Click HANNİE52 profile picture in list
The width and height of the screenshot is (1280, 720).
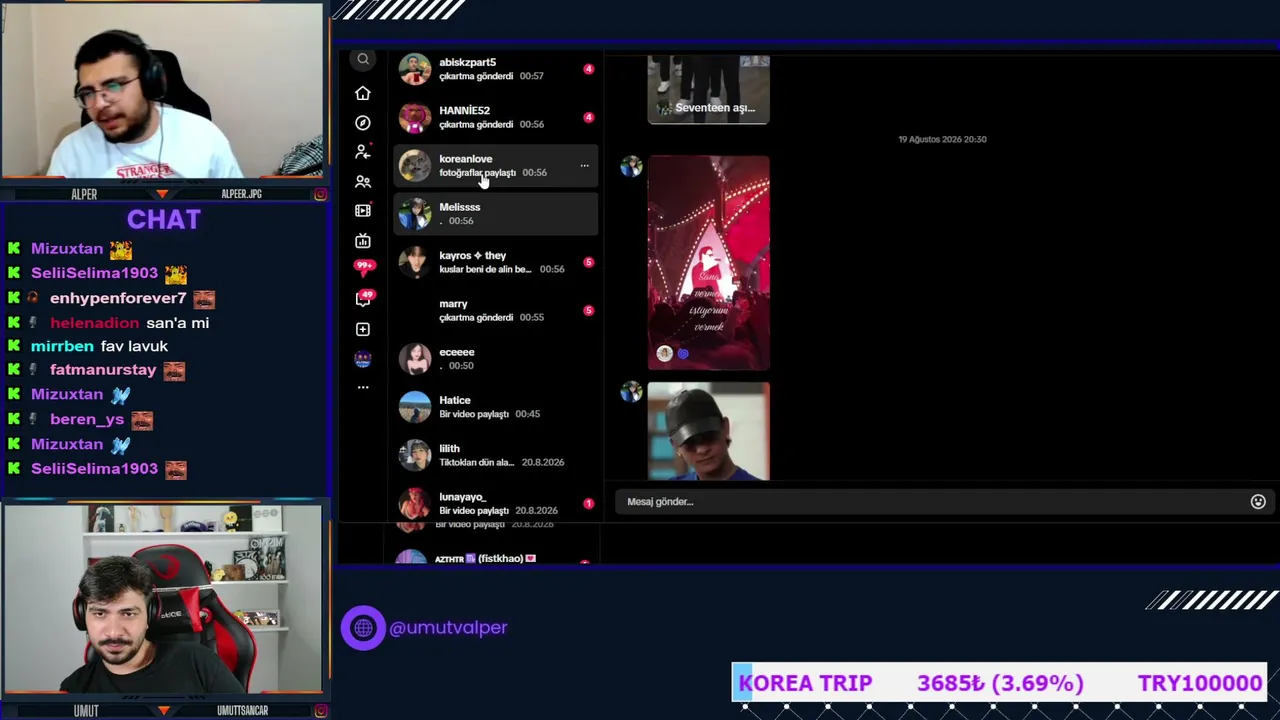pyautogui.click(x=415, y=117)
